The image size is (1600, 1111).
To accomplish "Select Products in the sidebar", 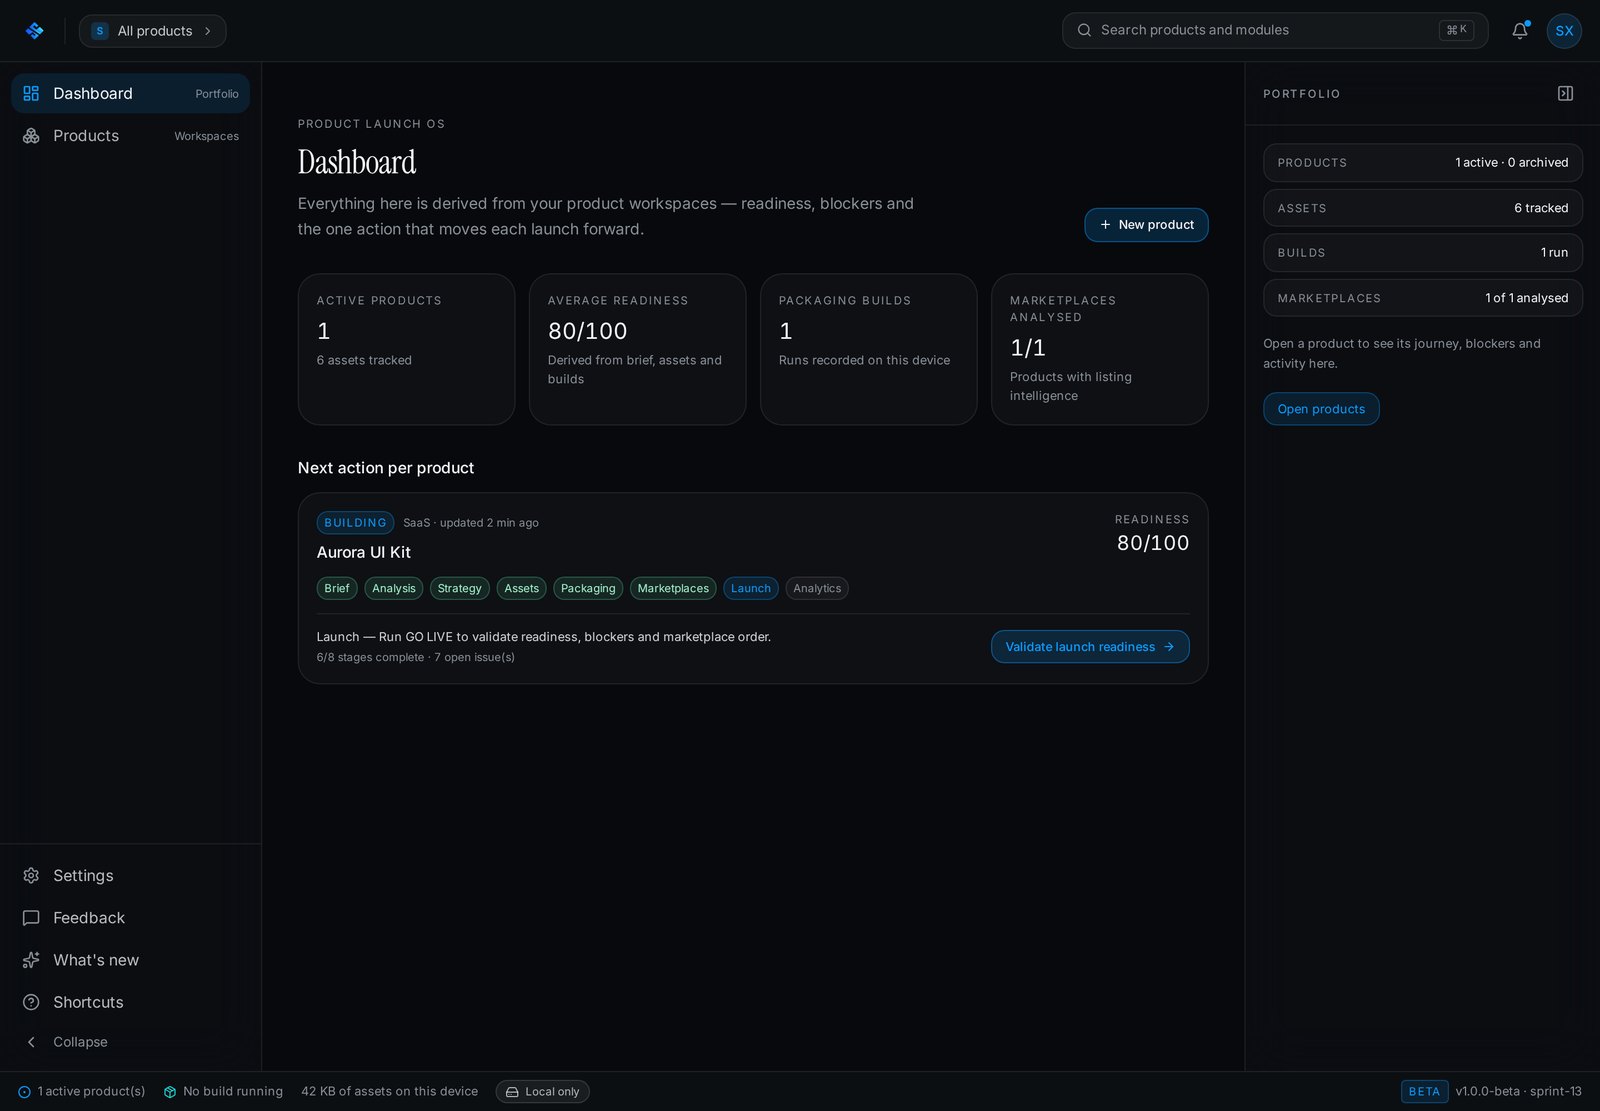I will point(131,136).
